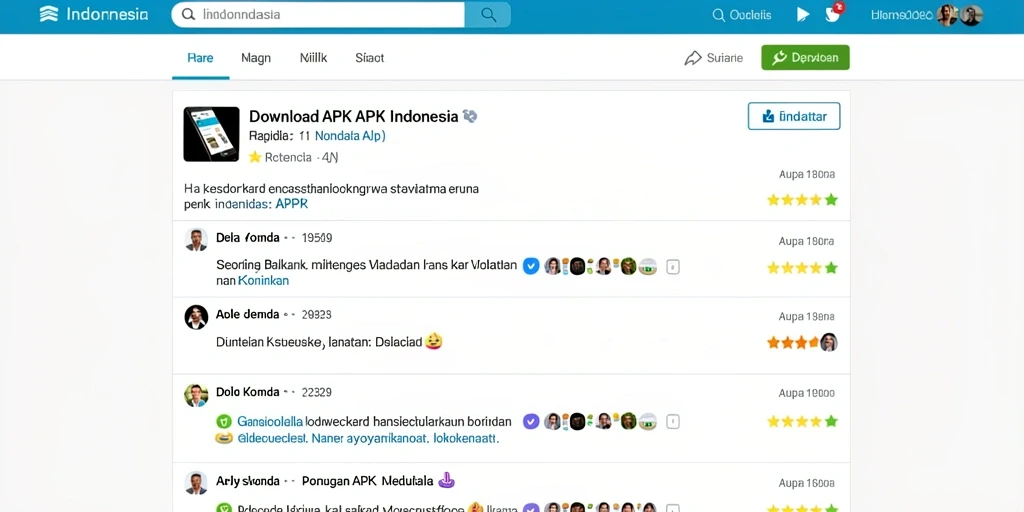Click the purple icon after Ponugan APK Medutala
The width and height of the screenshot is (1024, 512).
pos(446,481)
